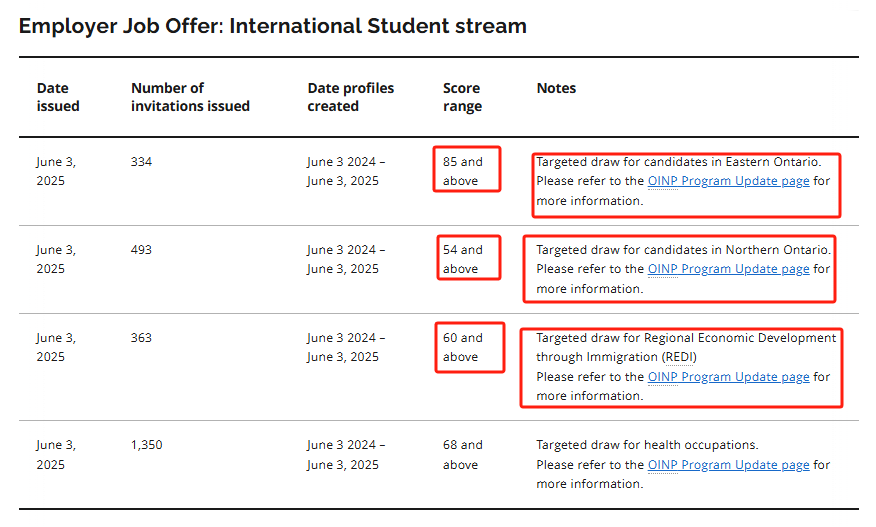Open OINP Program Update page link in REDI row
Viewport: 876px width, 527px height.
728,377
